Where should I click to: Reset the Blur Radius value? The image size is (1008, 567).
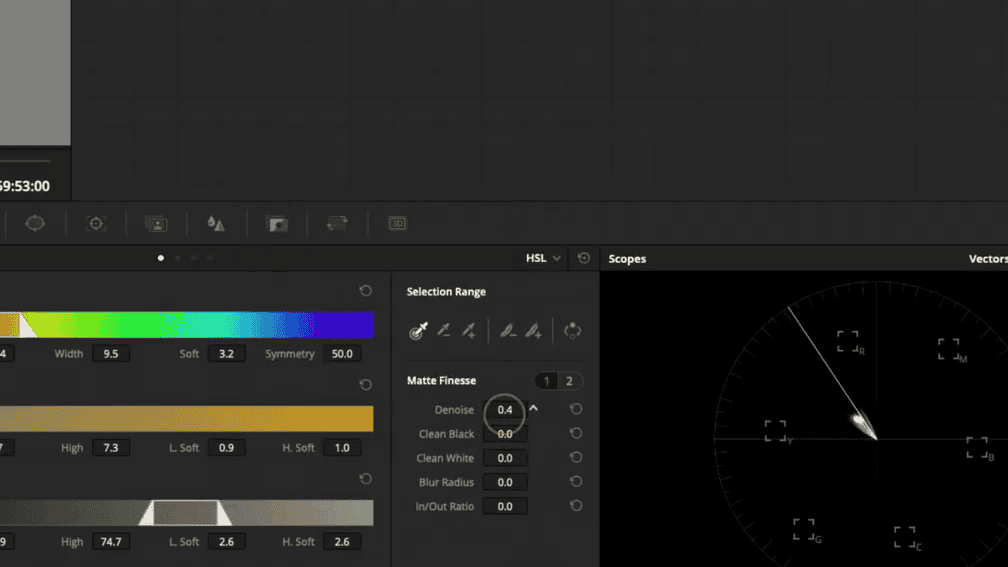[x=576, y=482]
